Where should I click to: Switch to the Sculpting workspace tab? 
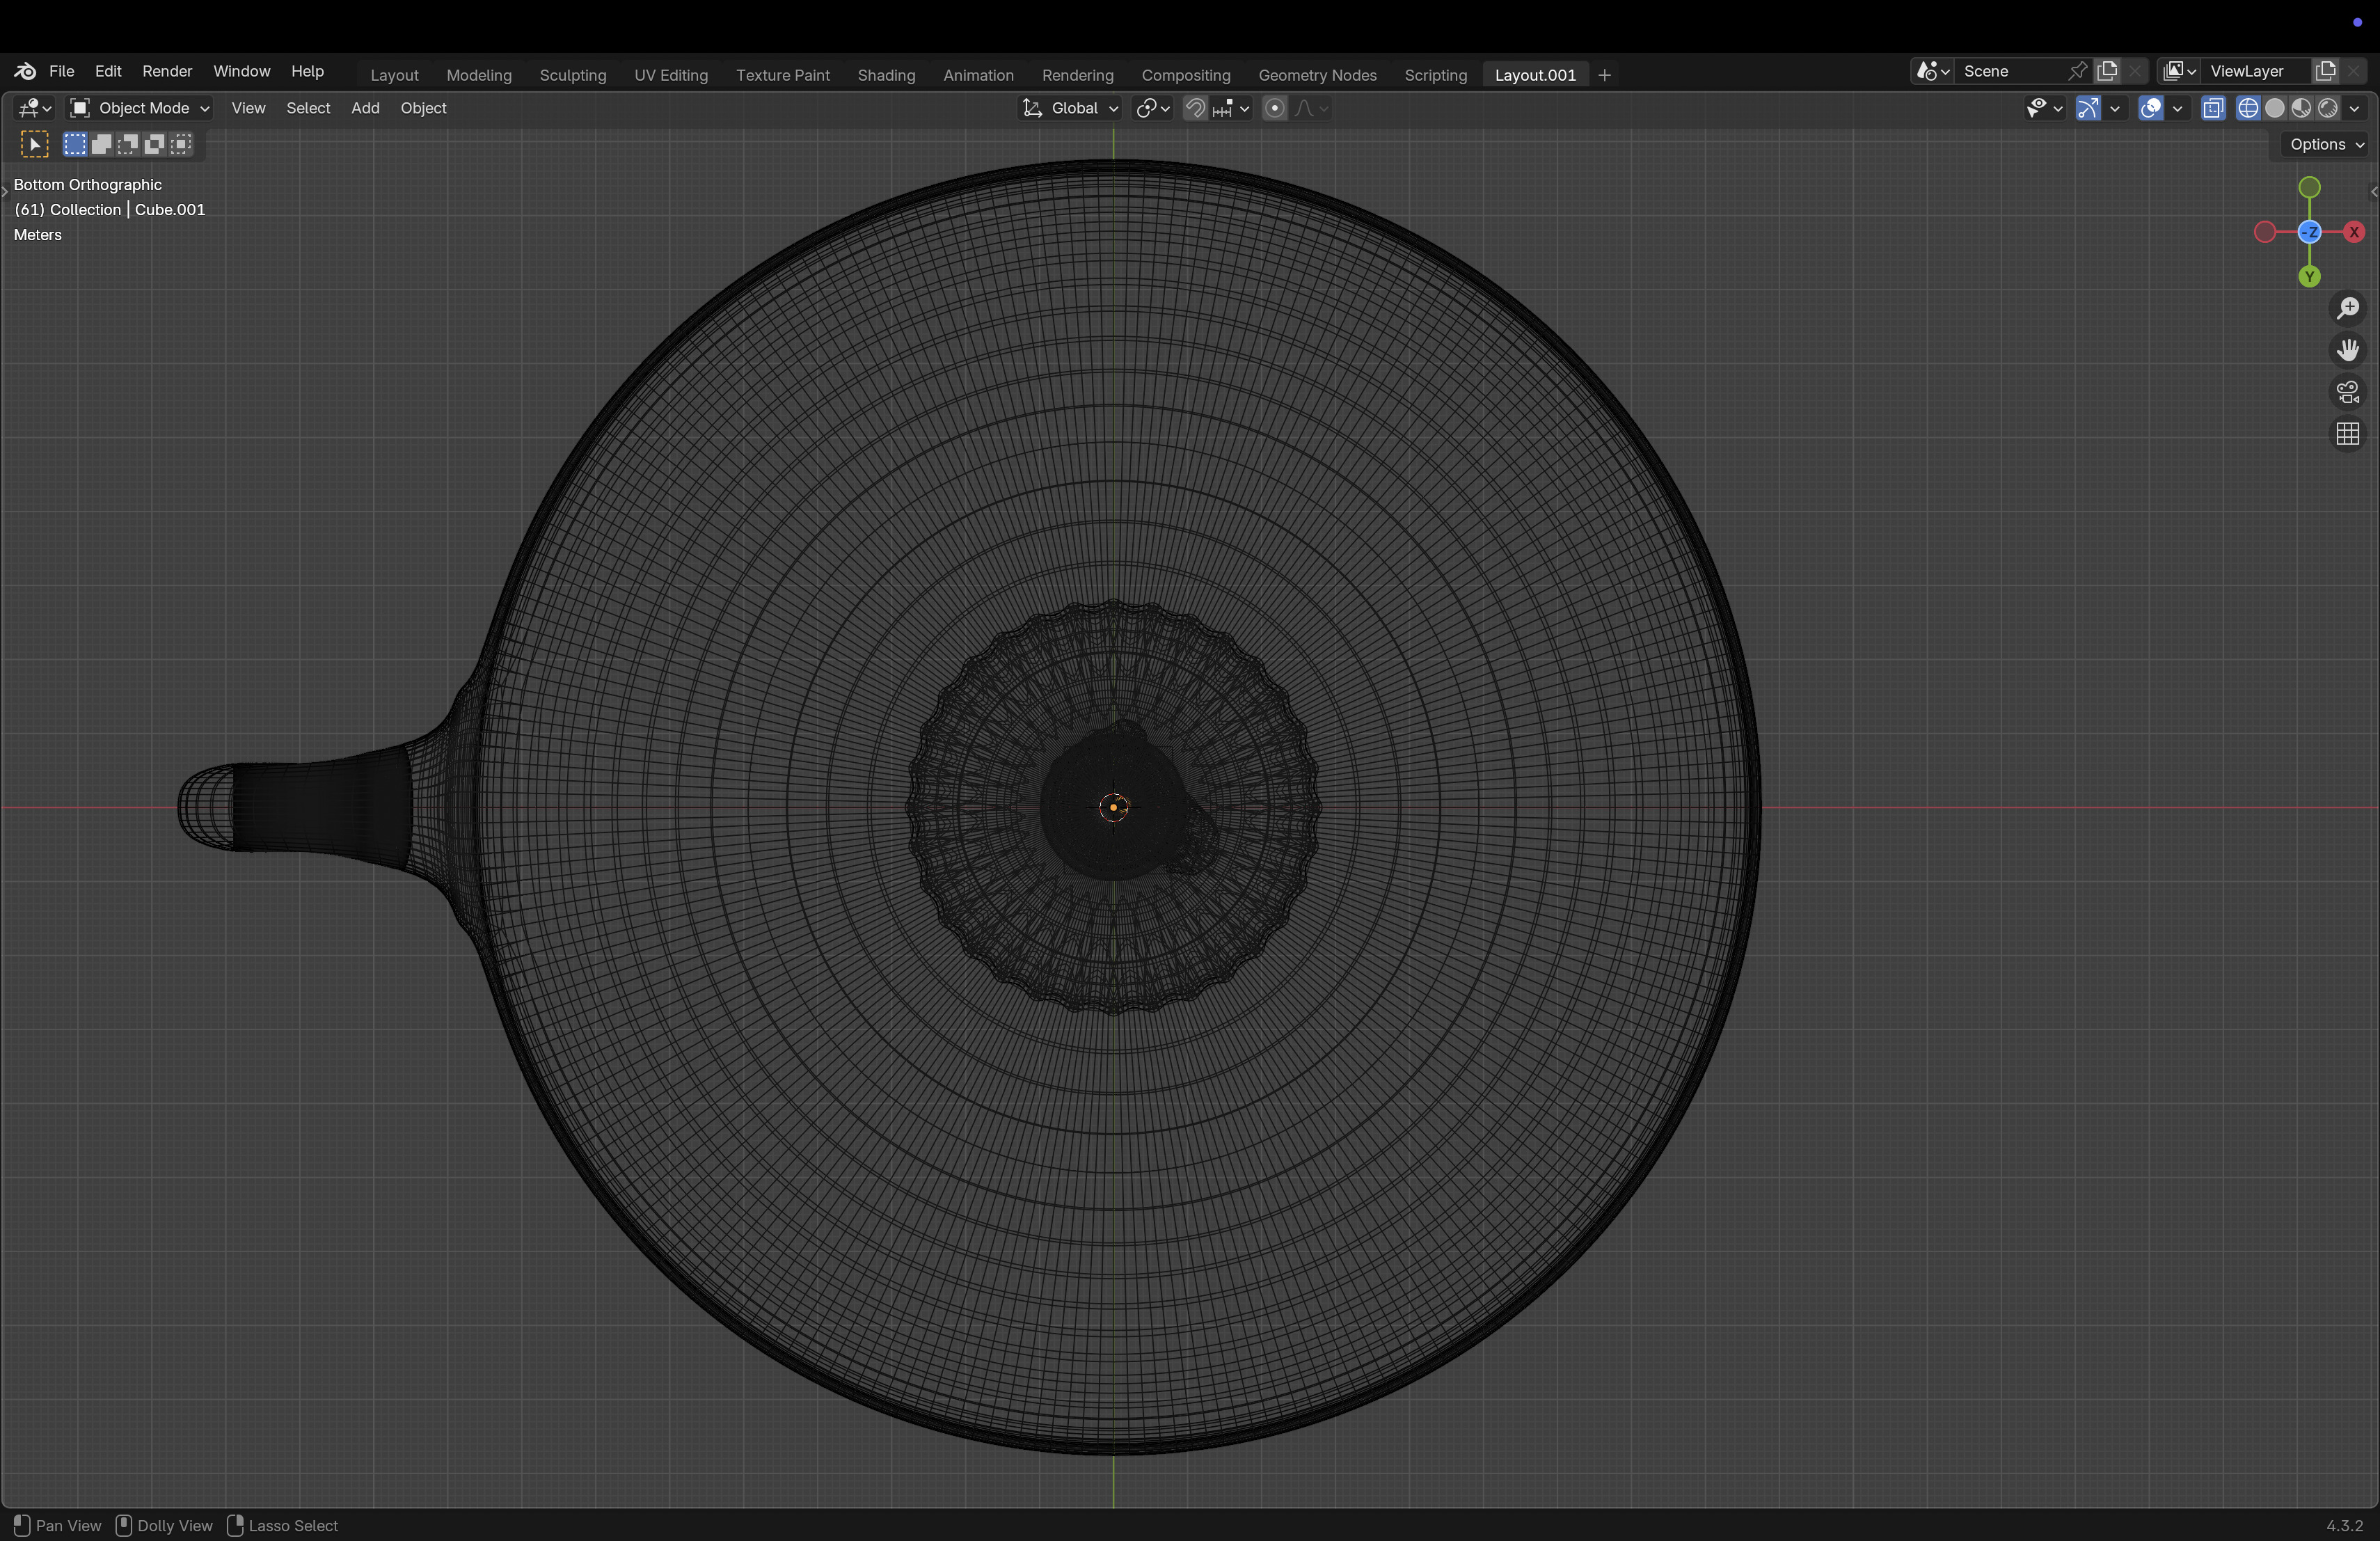(572, 75)
